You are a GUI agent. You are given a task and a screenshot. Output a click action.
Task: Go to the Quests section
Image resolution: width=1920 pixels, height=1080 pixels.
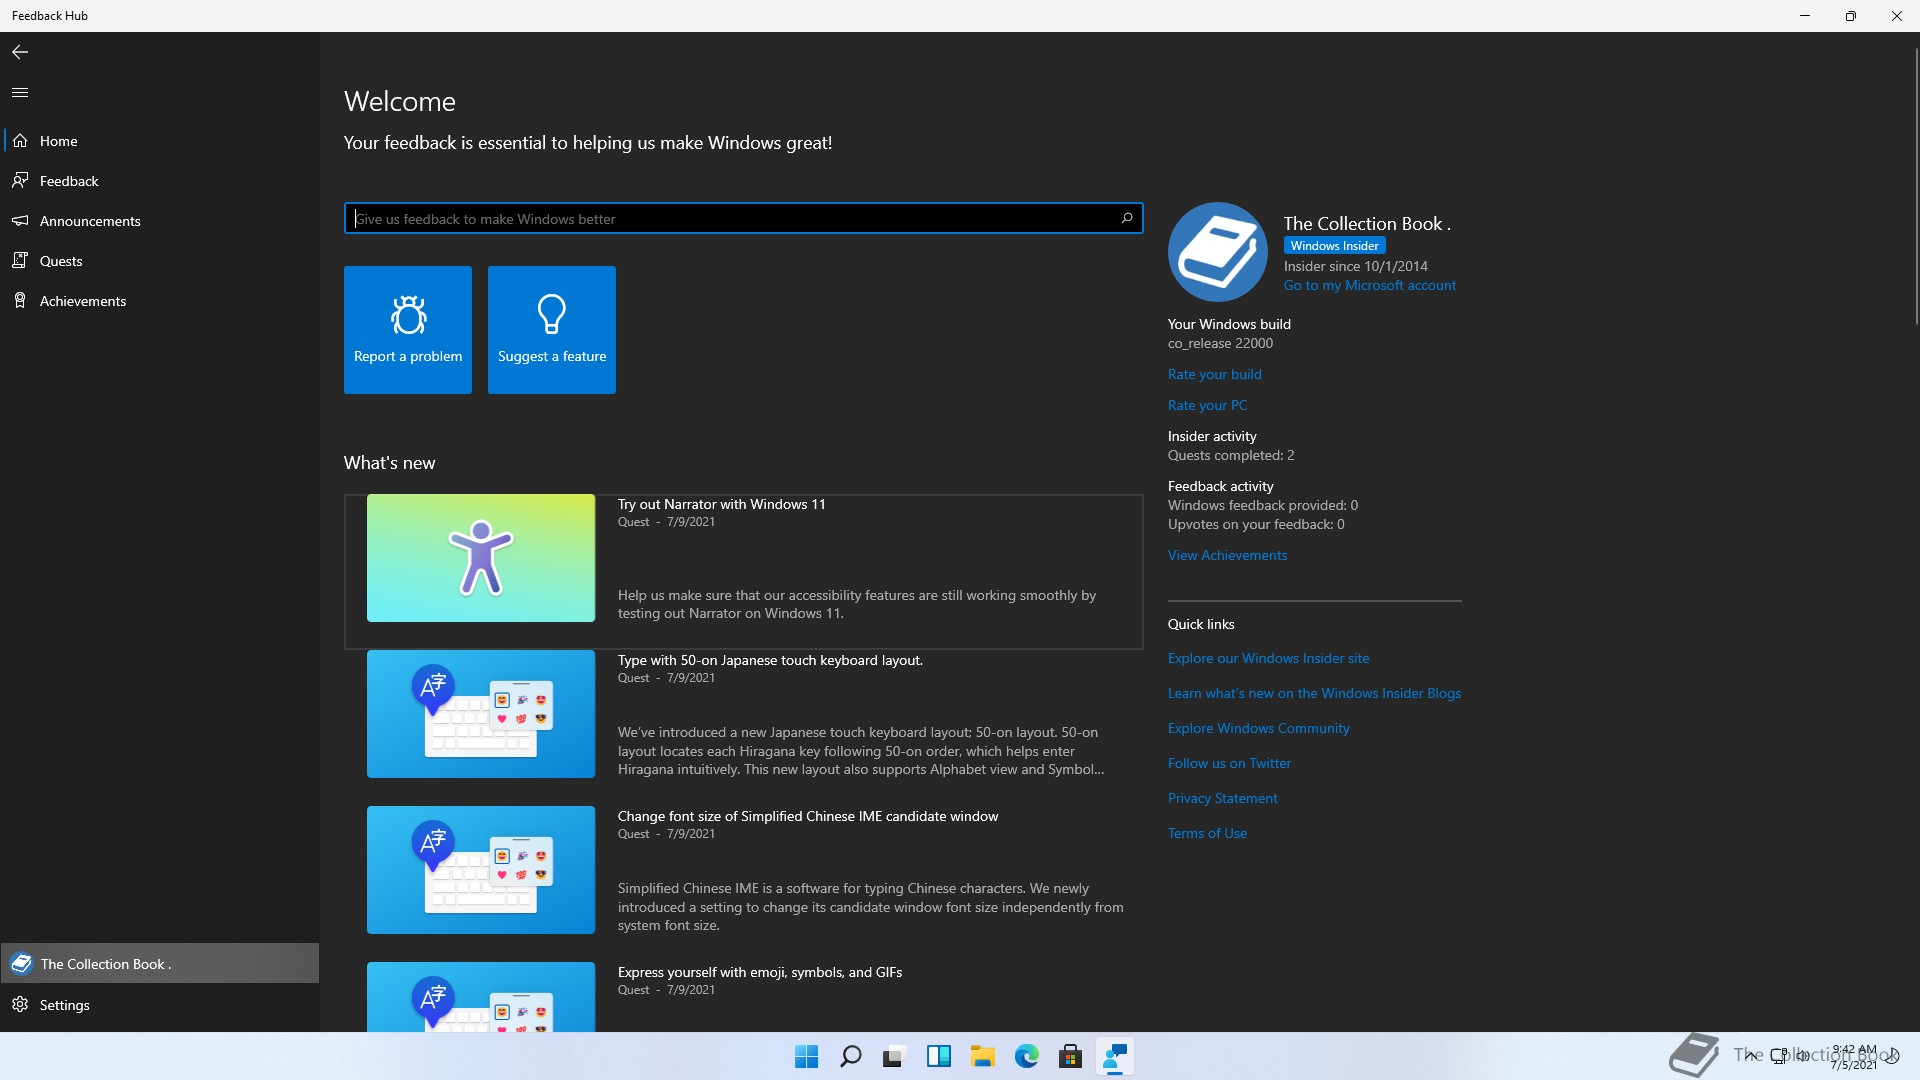click(x=160, y=261)
